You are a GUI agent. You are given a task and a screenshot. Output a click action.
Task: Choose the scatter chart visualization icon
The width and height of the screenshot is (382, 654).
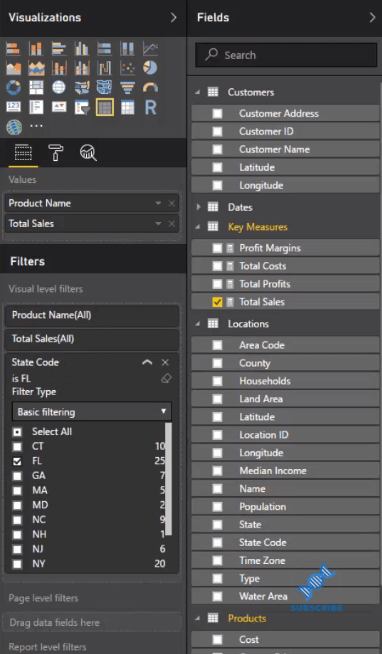click(127, 68)
